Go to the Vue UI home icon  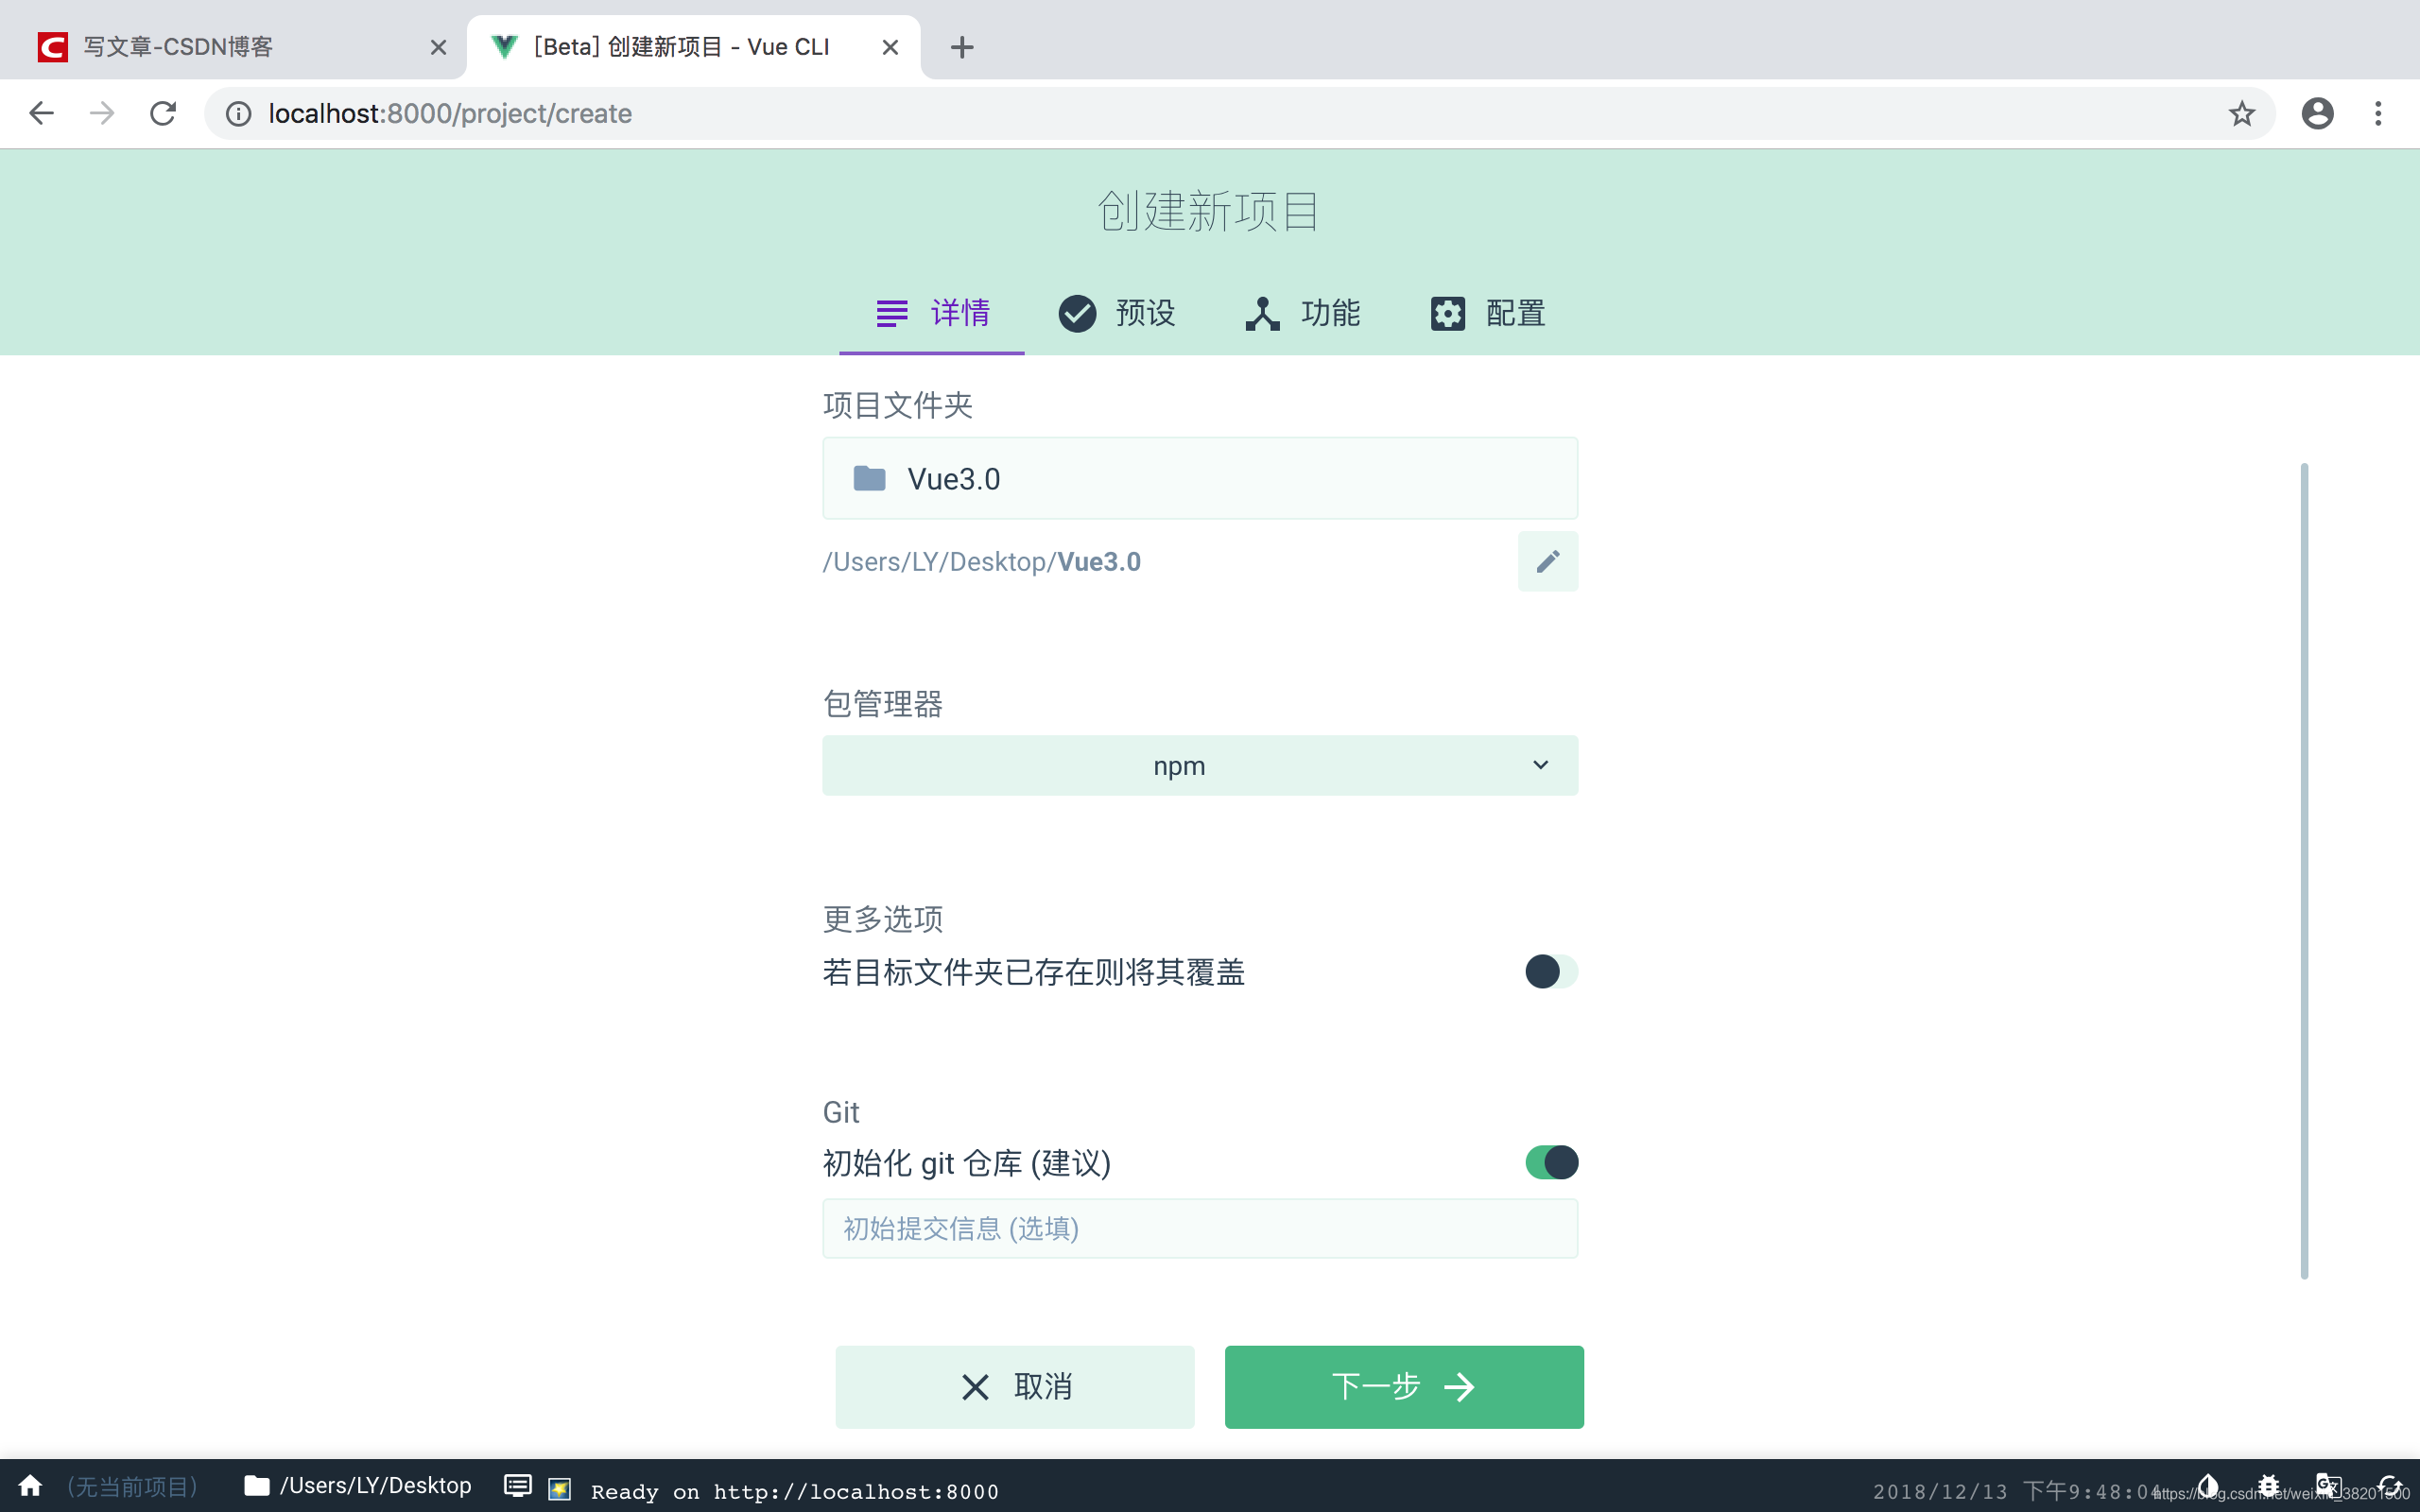30,1486
